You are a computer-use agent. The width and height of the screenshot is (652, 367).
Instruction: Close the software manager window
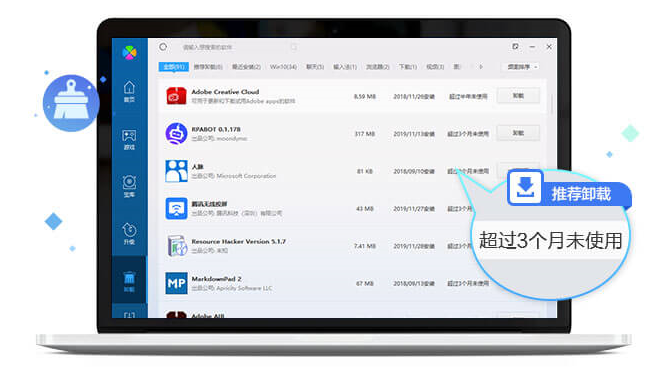click(549, 47)
